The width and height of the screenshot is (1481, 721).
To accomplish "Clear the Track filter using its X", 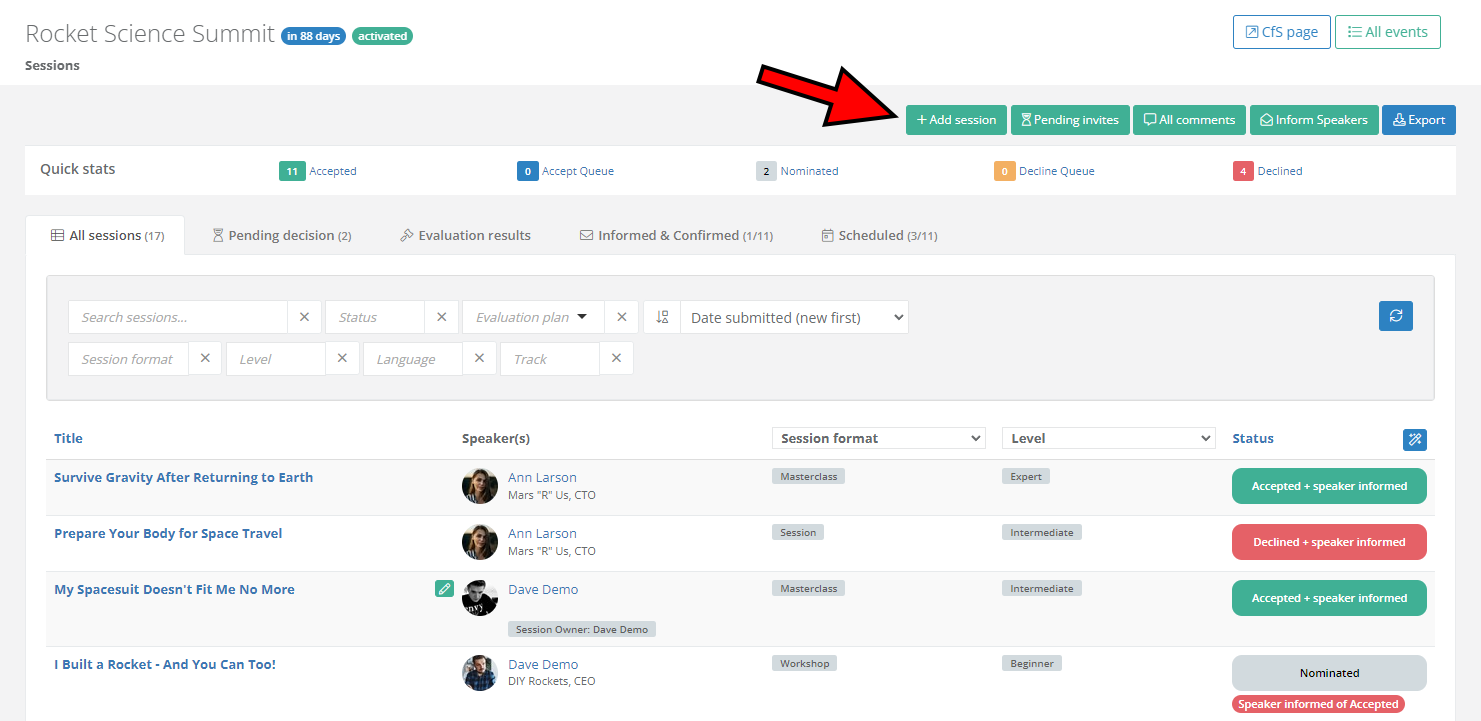I will [x=616, y=359].
